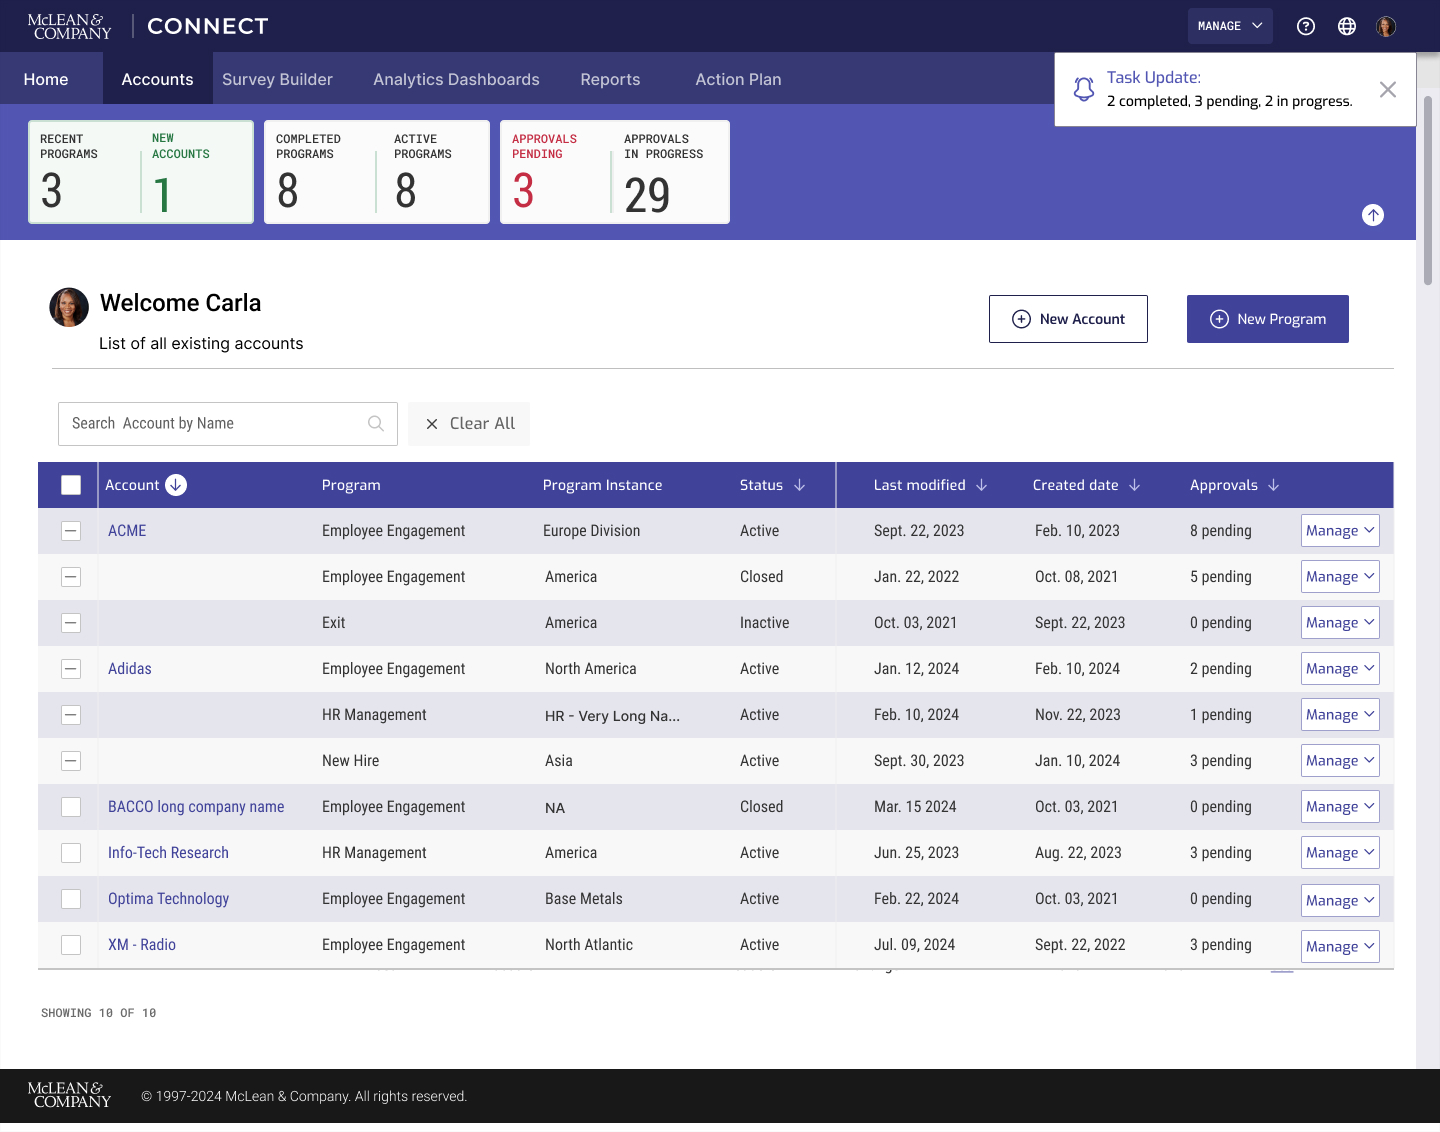This screenshot has height=1132, width=1440.
Task: Click the page vertical scrollbar
Action: [1428, 190]
